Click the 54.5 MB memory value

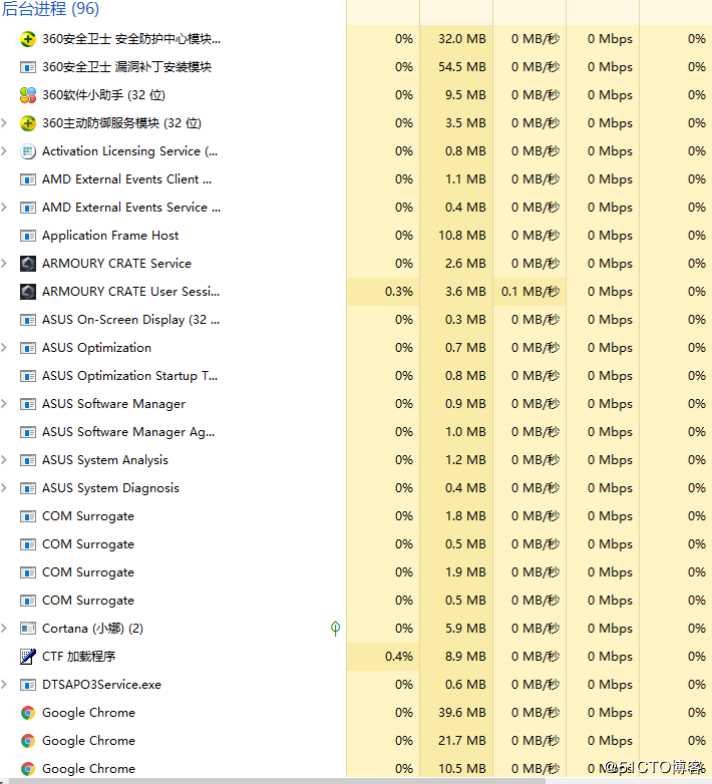(462, 67)
